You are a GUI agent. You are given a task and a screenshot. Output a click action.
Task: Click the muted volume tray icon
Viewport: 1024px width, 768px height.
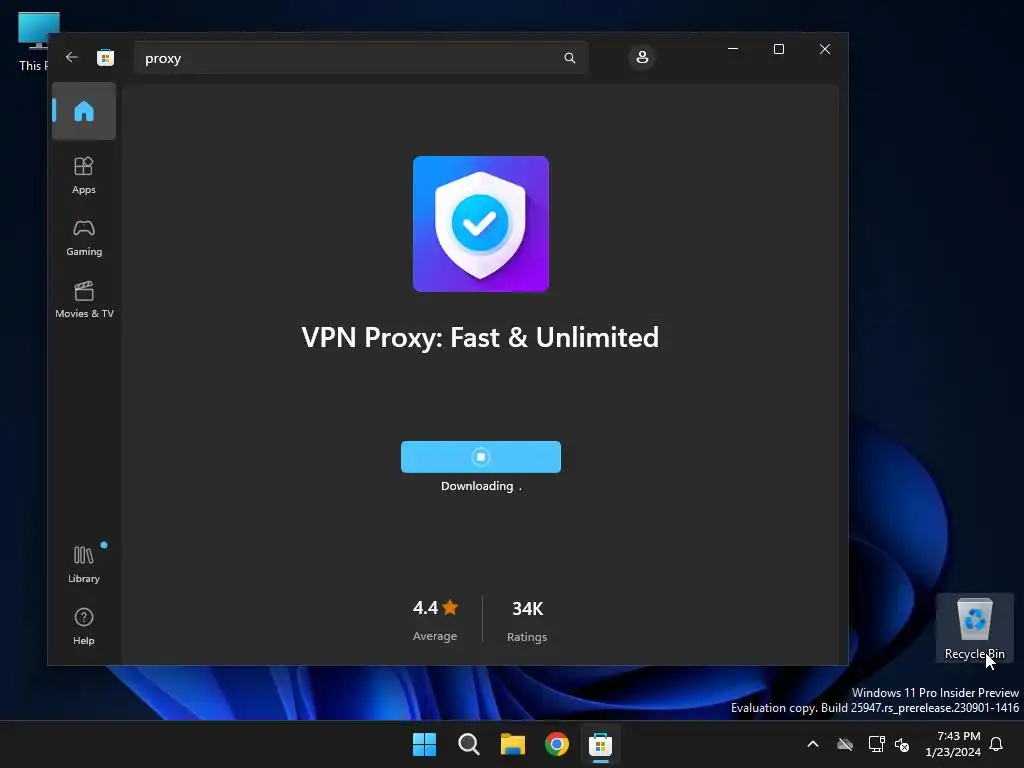pos(902,744)
